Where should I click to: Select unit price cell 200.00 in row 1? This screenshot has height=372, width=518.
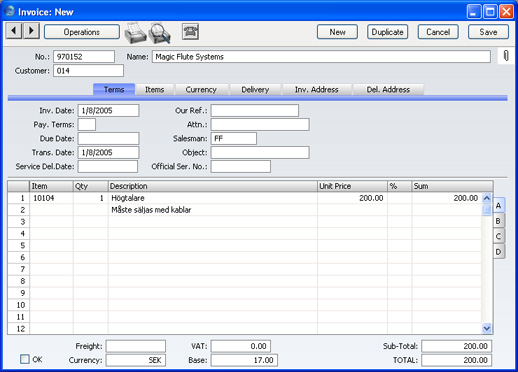pyautogui.click(x=352, y=198)
